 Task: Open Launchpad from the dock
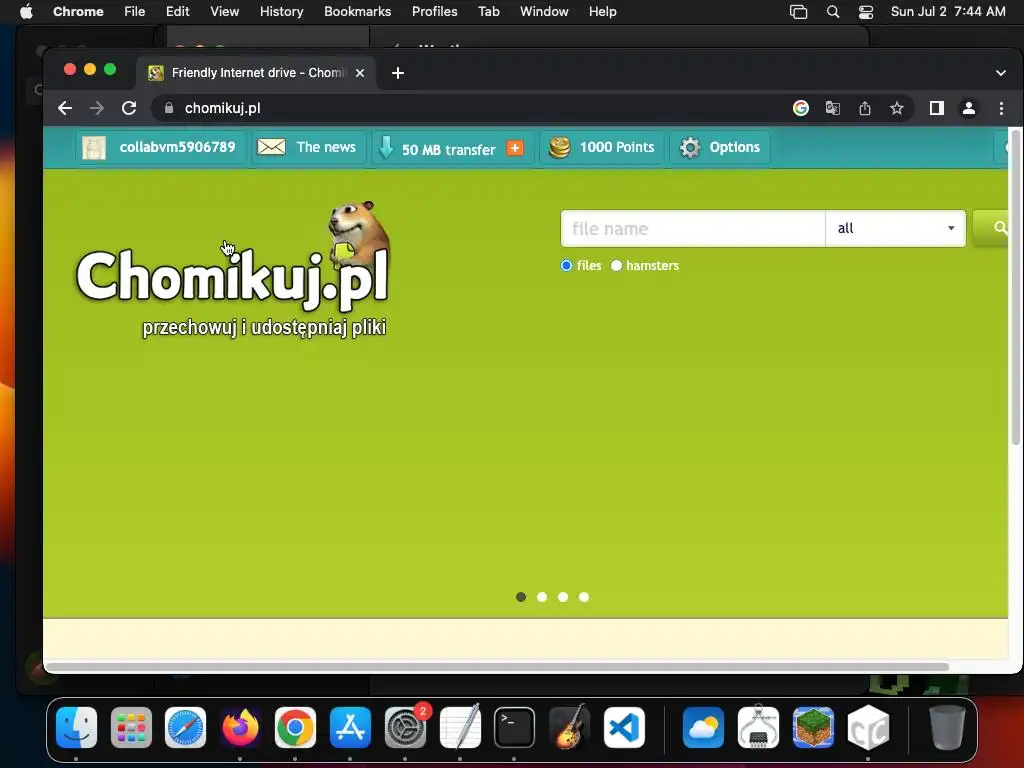(x=131, y=728)
